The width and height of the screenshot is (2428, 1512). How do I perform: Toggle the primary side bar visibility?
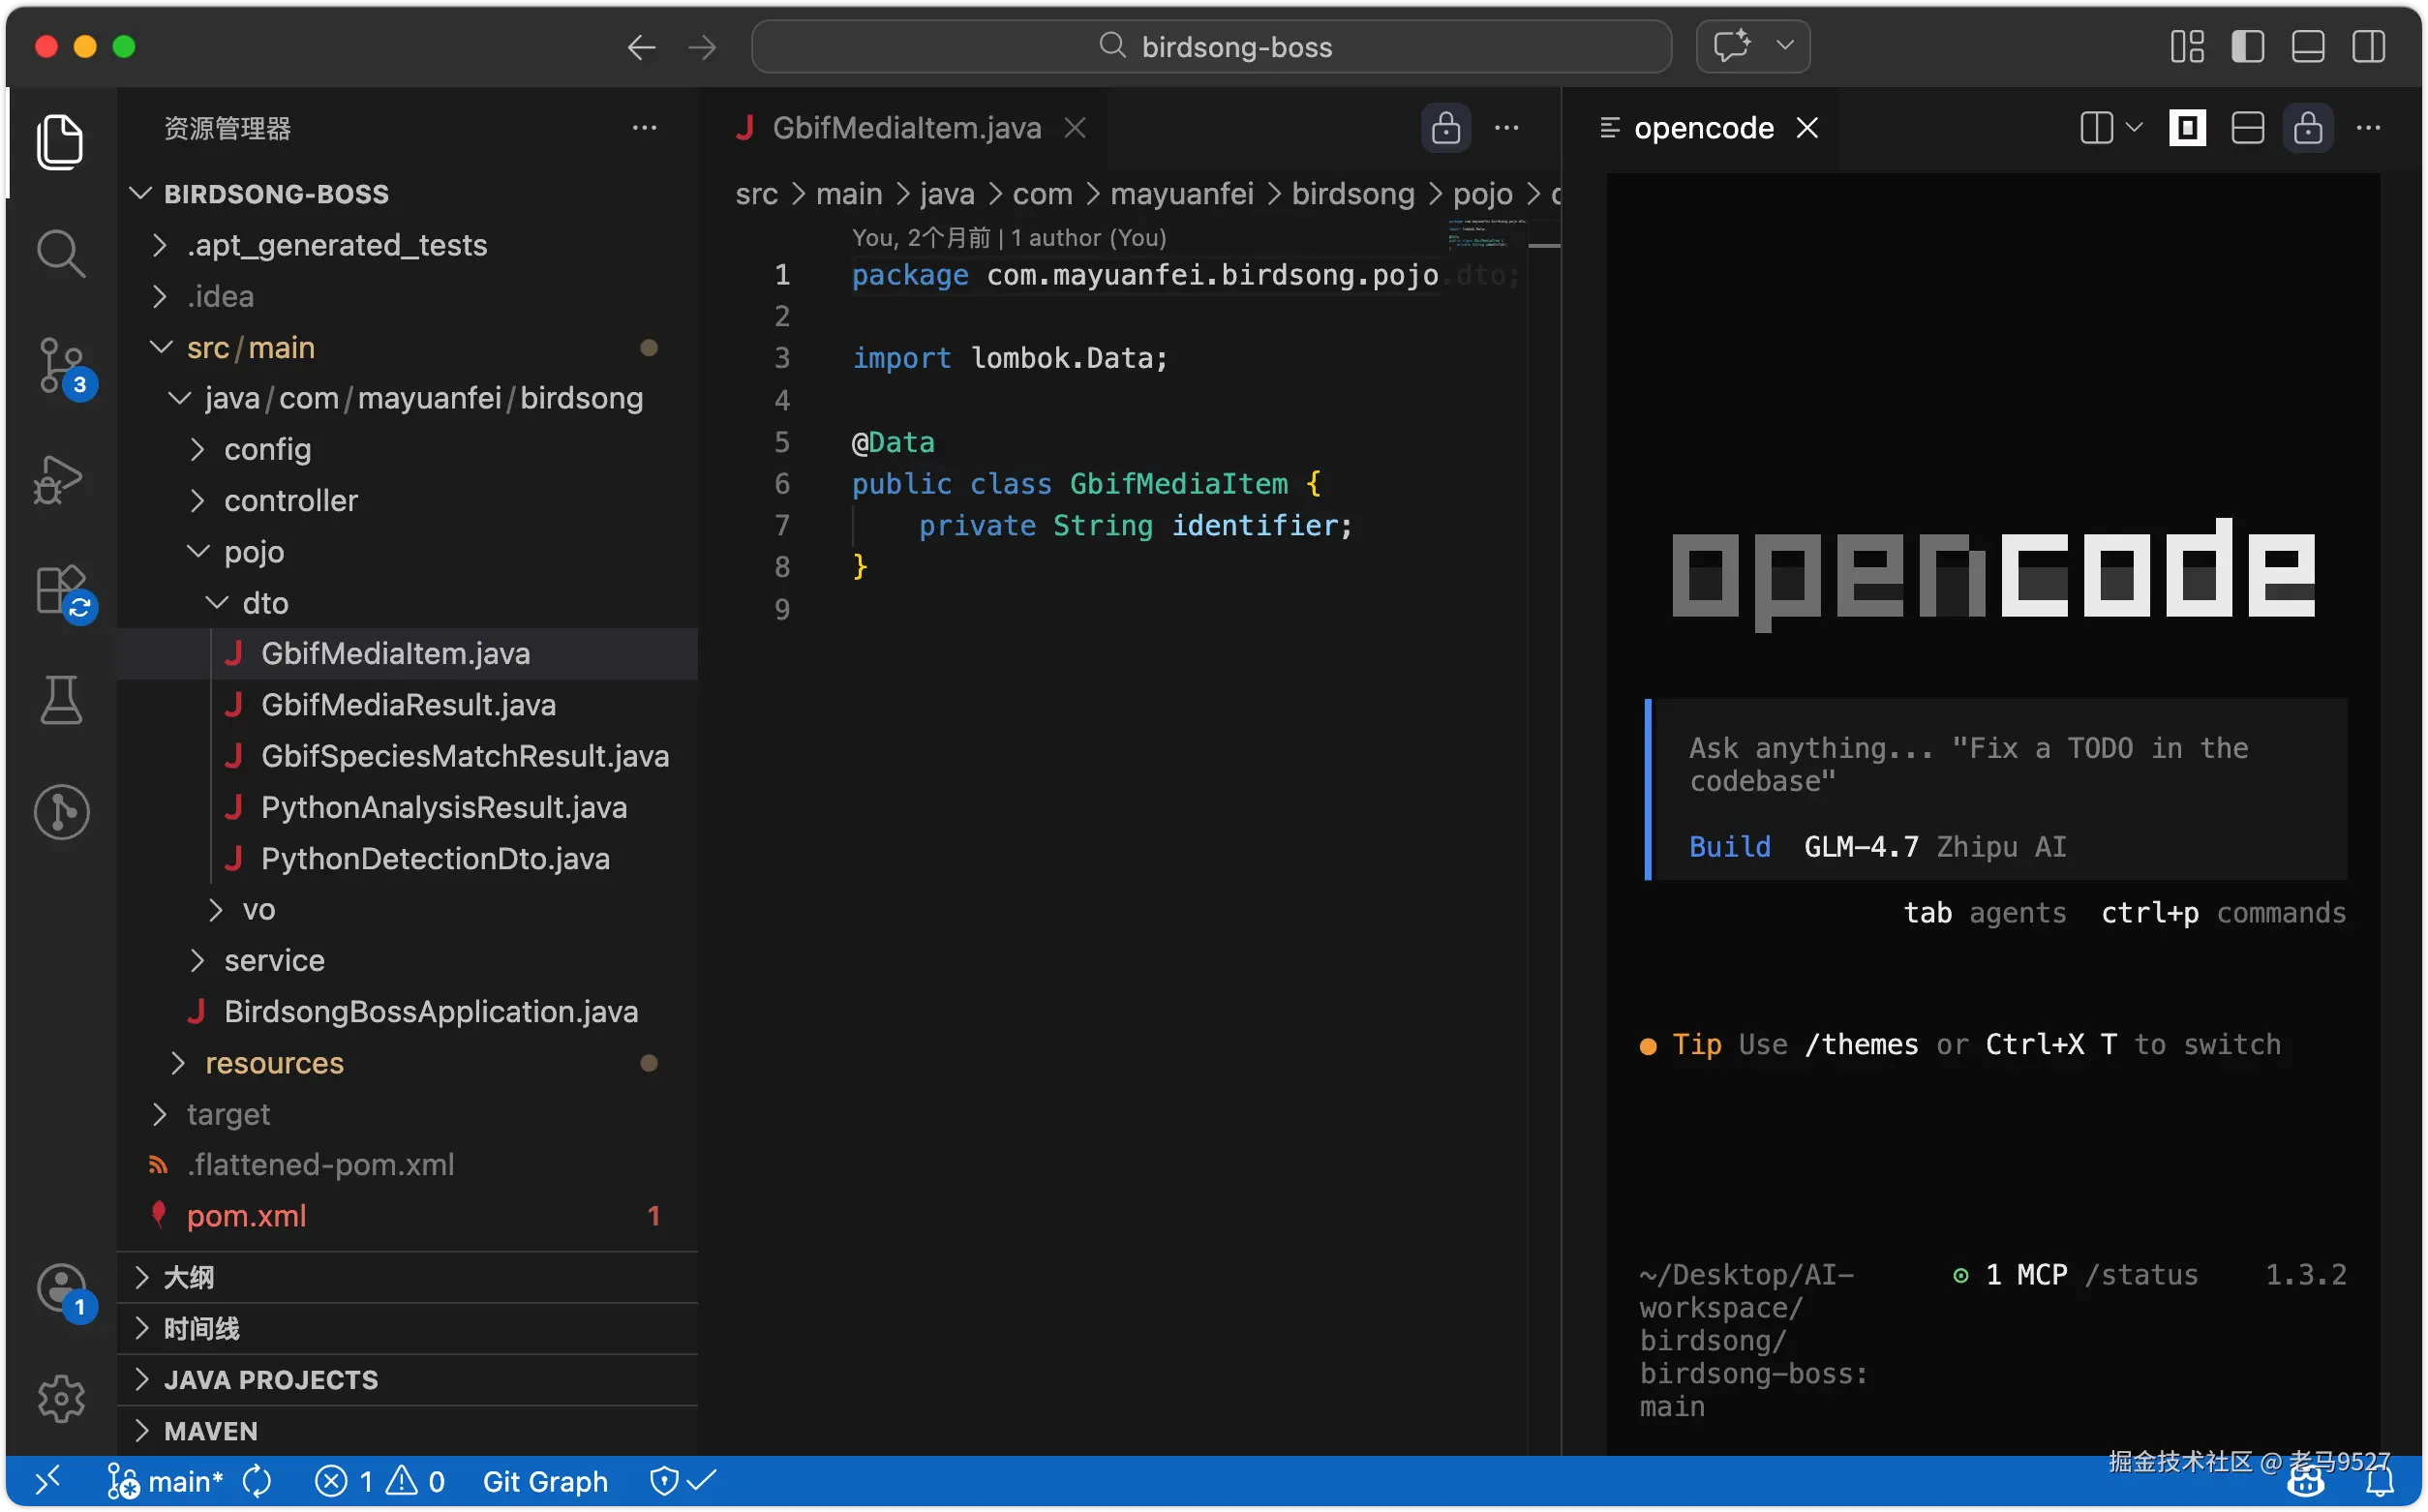coord(2247,47)
